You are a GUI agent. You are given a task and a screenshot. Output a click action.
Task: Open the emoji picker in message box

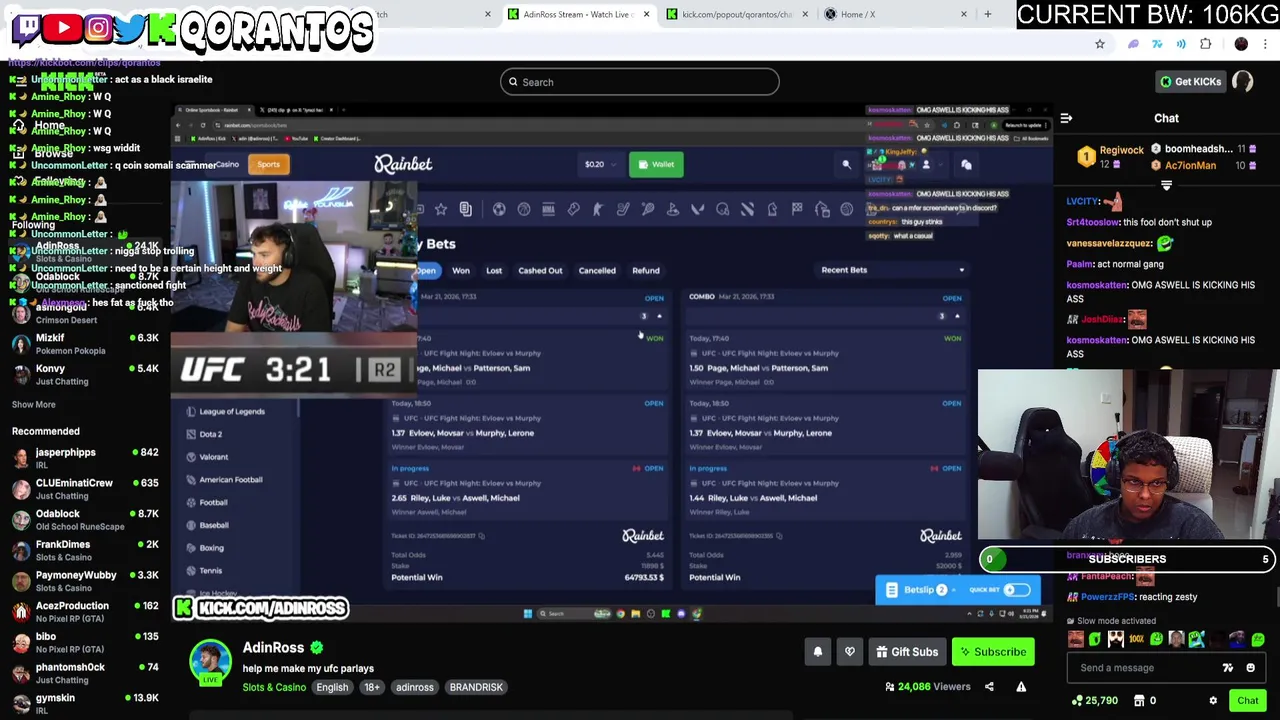1250,668
